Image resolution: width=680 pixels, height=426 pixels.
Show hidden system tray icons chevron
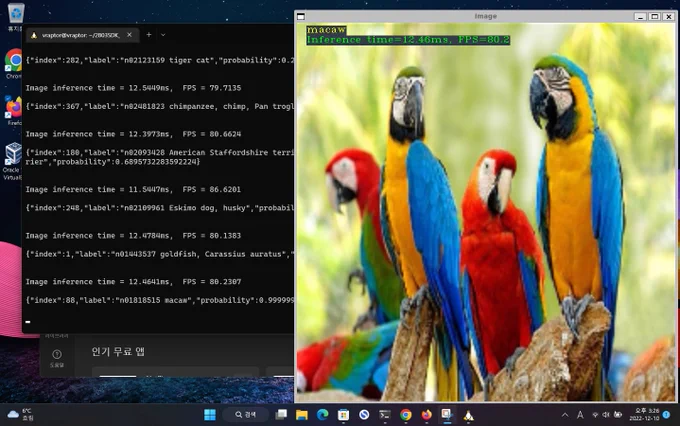[x=565, y=415]
